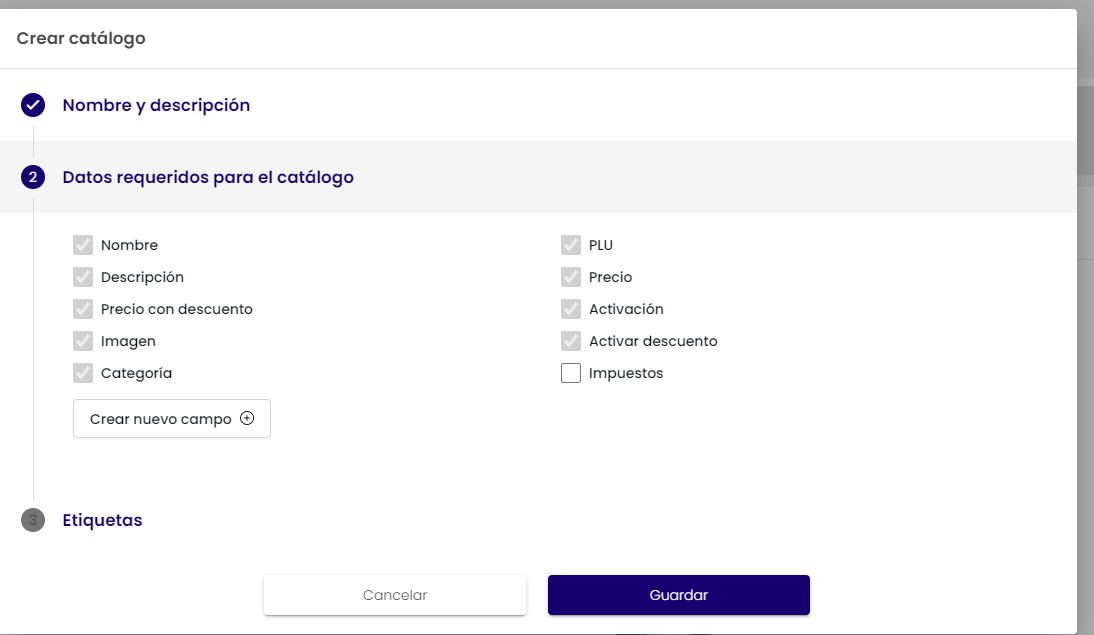1094x635 pixels.
Task: Toggle the Categoría checkbox
Action: point(83,373)
